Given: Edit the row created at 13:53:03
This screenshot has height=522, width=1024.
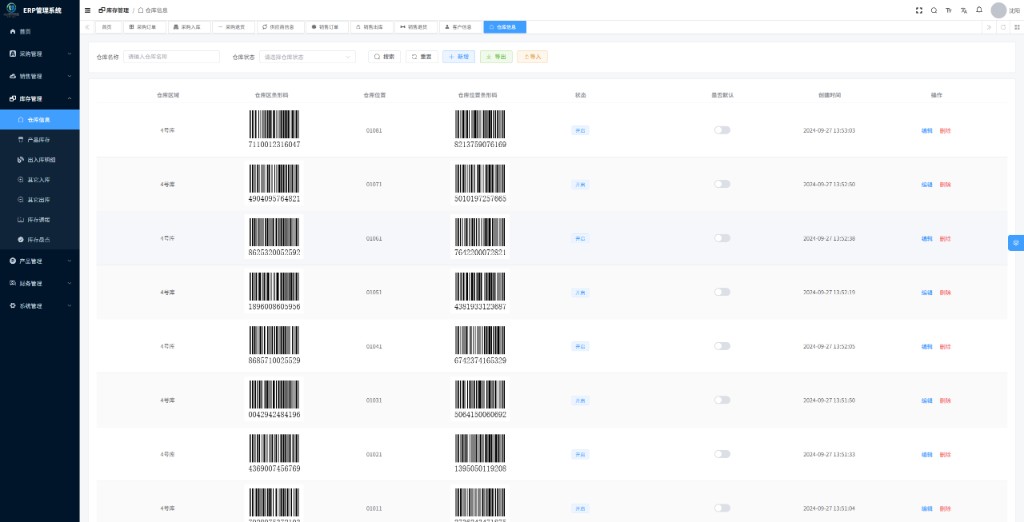Looking at the screenshot, I should point(927,131).
